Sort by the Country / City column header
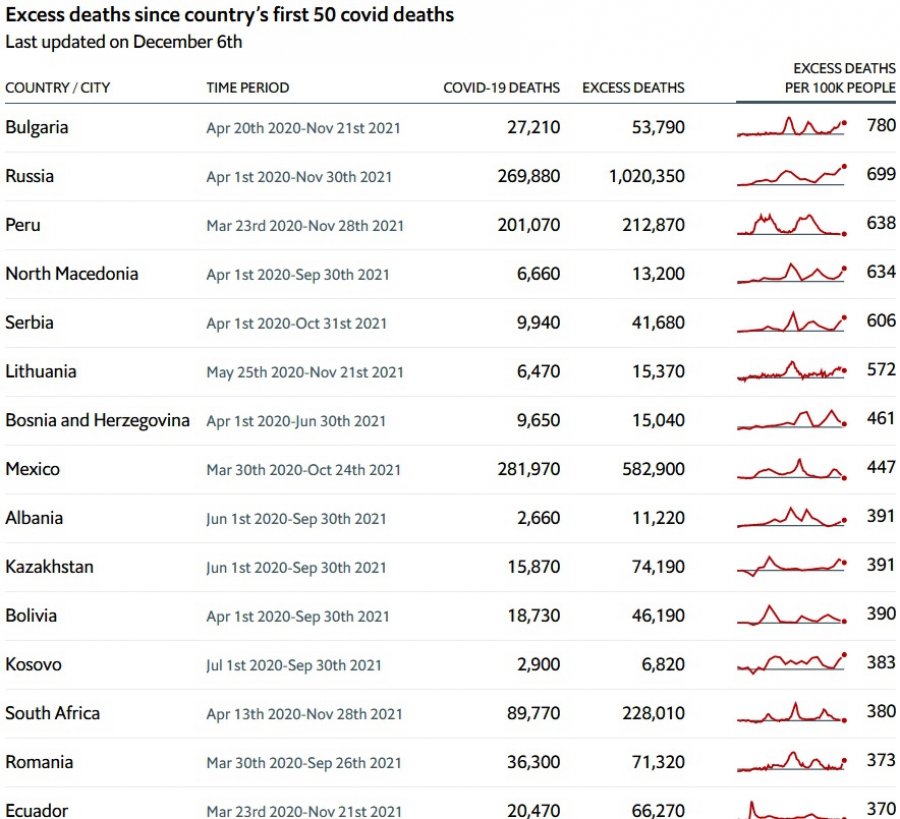900x819 pixels. tap(57, 88)
